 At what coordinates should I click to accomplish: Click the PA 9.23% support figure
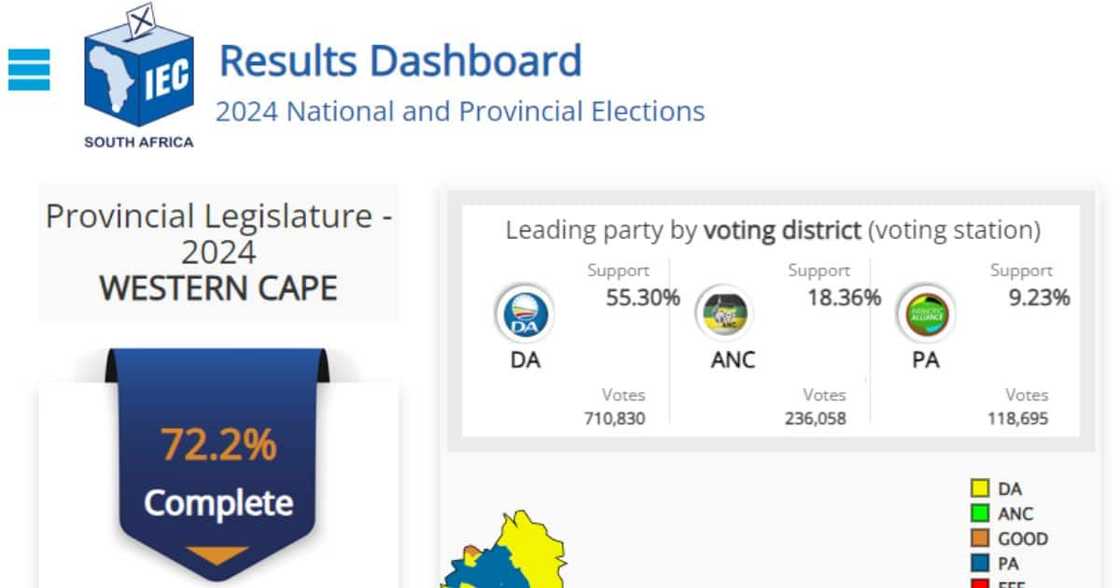click(1038, 297)
